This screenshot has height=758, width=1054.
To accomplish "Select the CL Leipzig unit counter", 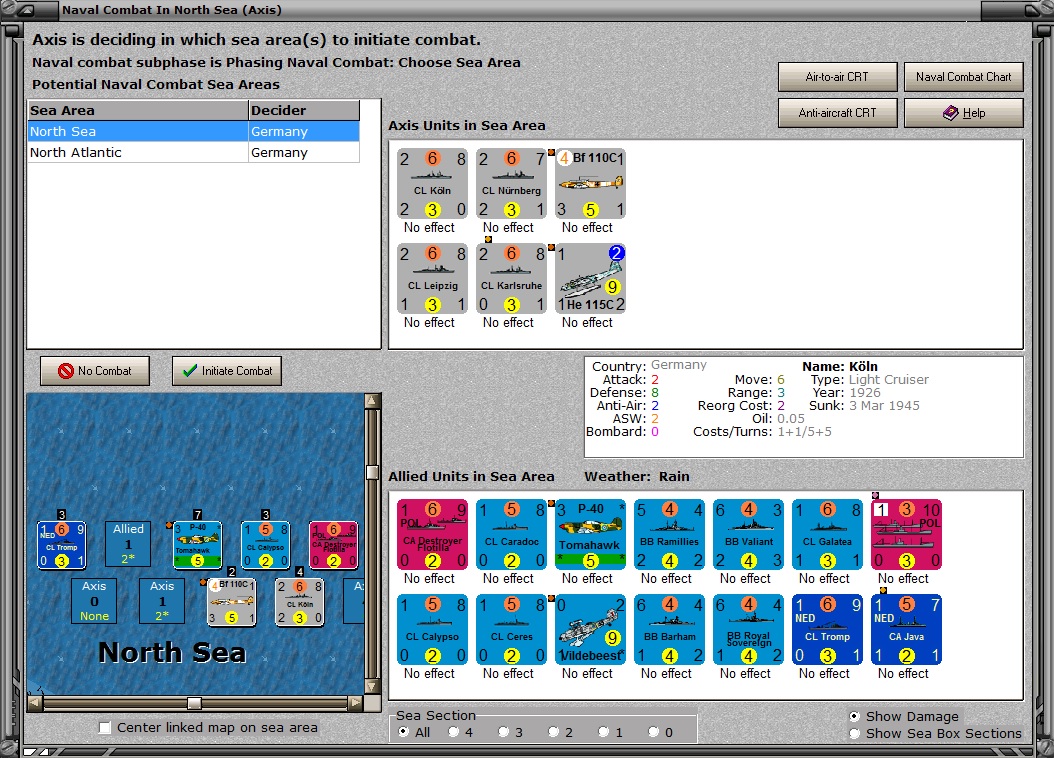I will 432,279.
